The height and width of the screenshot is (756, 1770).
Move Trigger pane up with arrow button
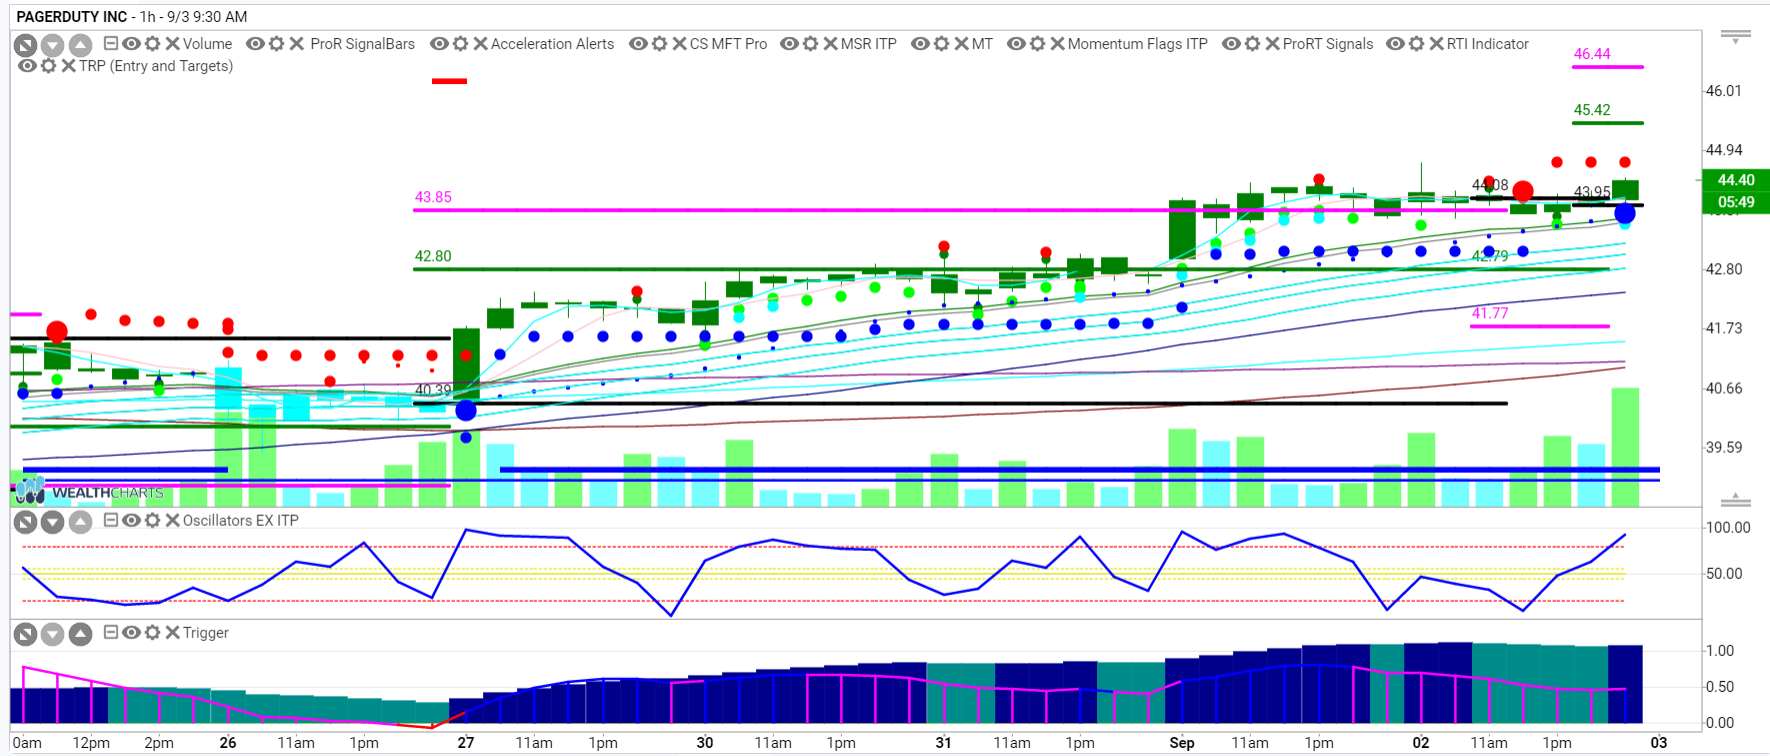point(81,634)
